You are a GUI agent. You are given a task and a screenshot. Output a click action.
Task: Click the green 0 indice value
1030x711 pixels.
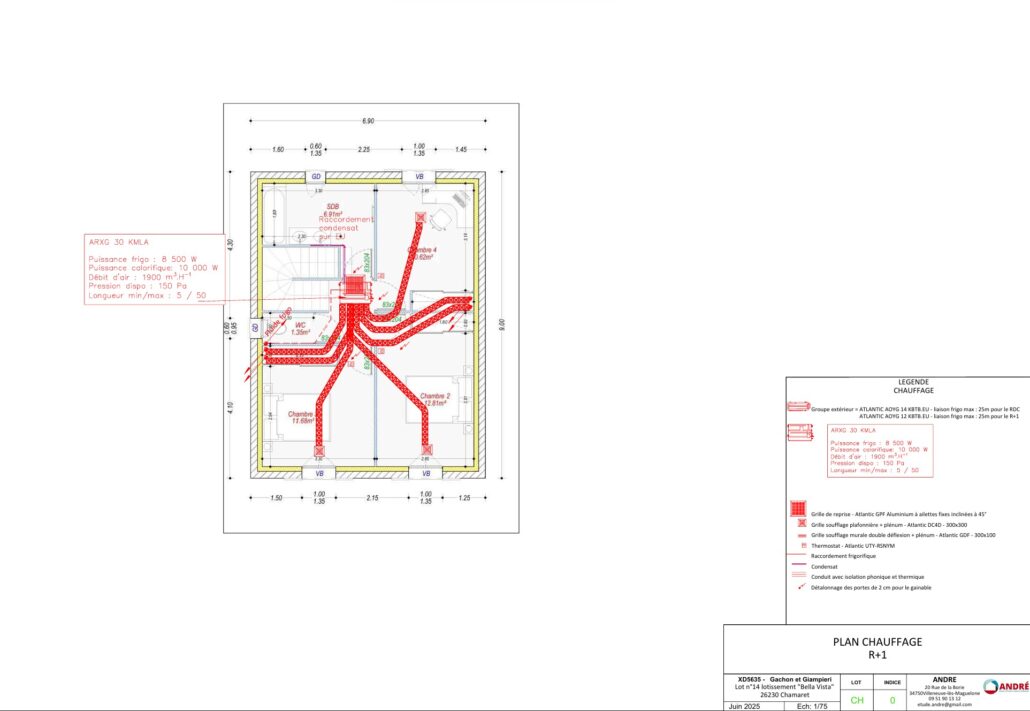tap(892, 700)
